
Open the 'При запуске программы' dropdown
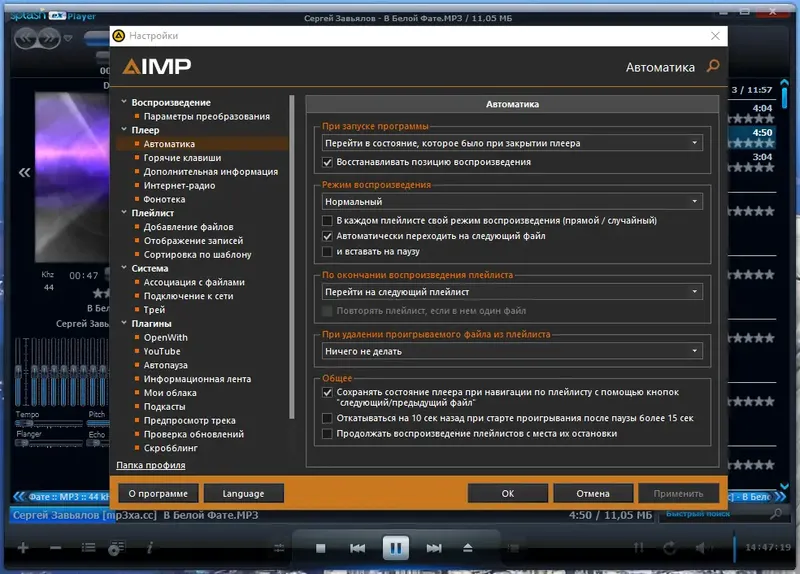click(x=512, y=143)
